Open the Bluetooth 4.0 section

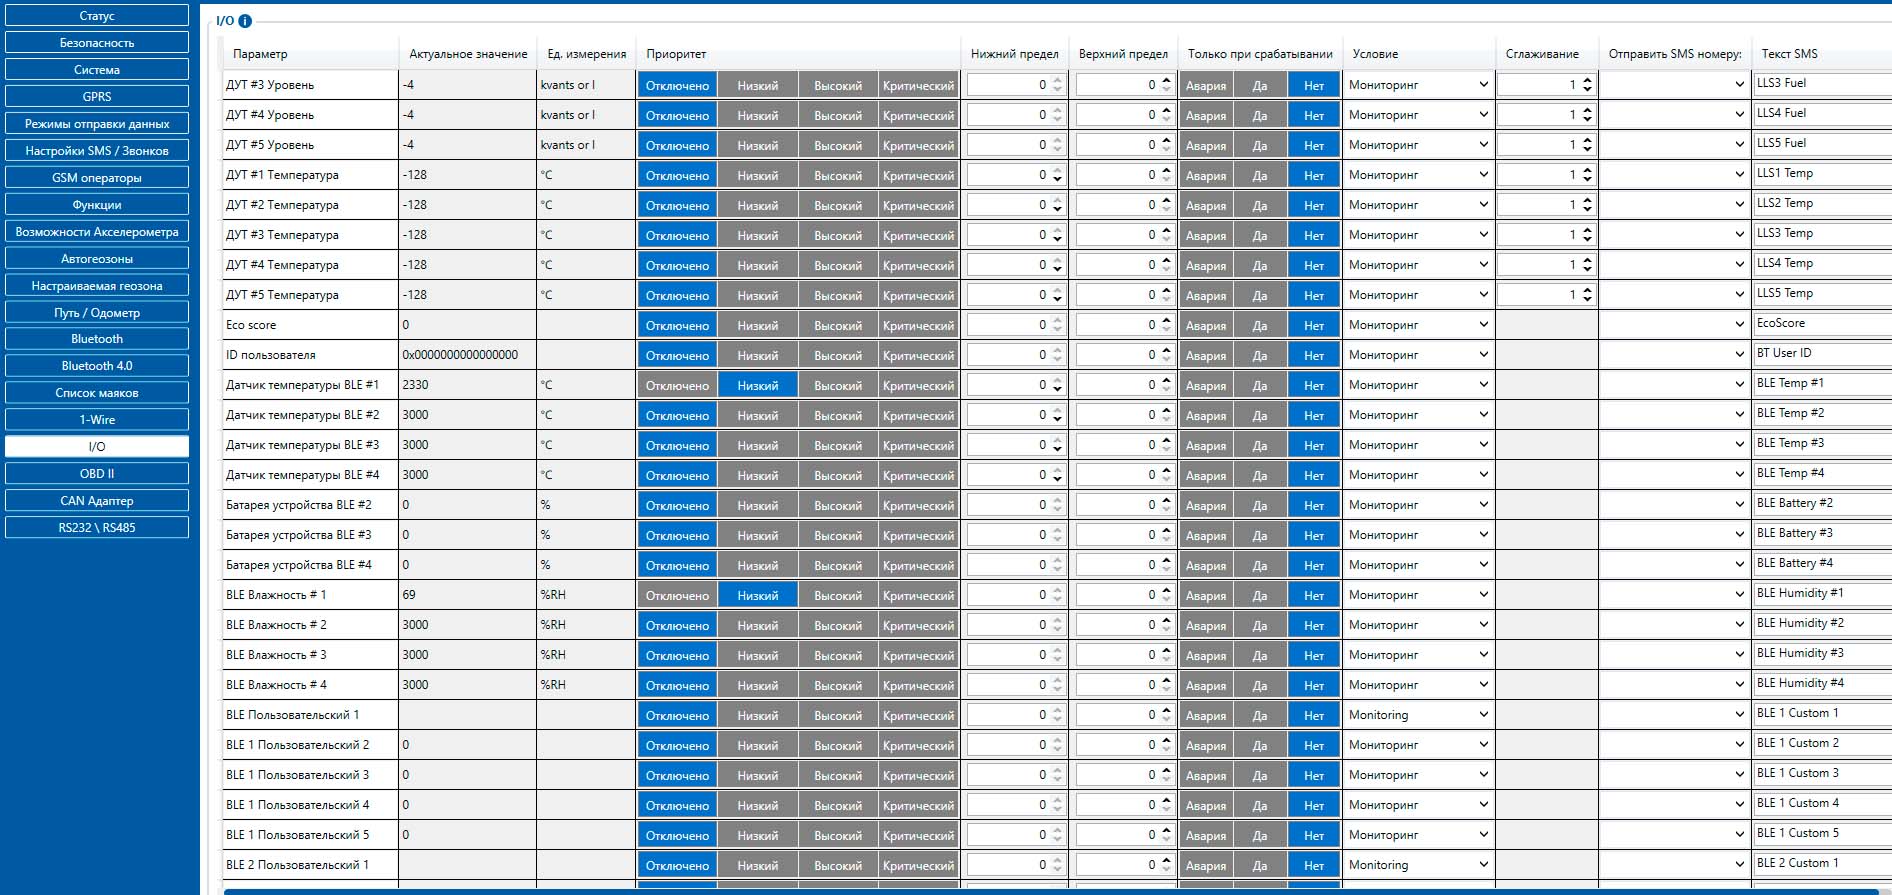click(97, 366)
